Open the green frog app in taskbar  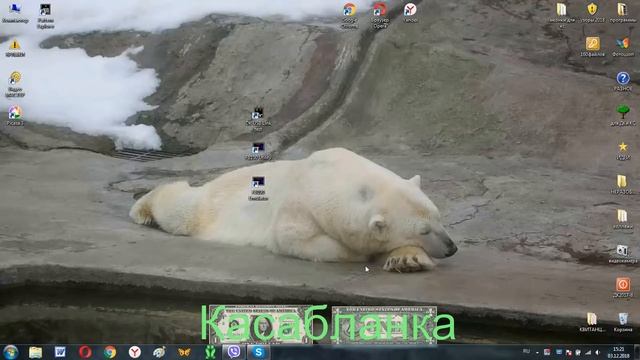[210, 352]
